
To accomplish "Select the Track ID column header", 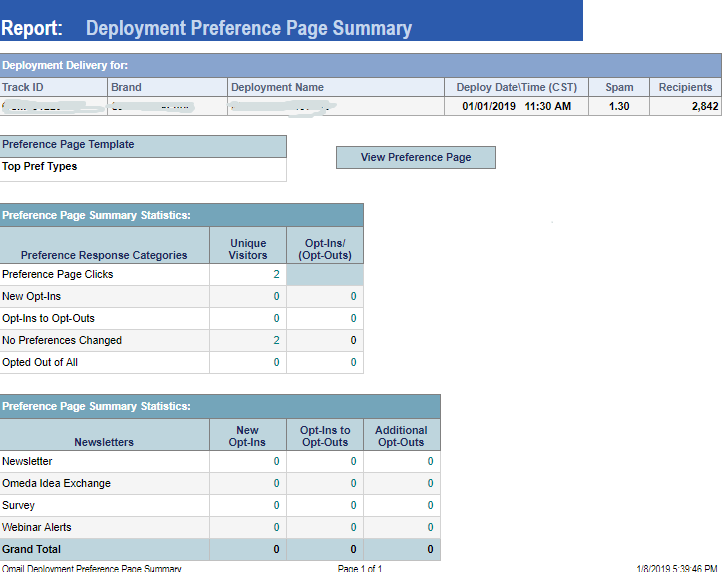I will pyautogui.click(x=23, y=88).
